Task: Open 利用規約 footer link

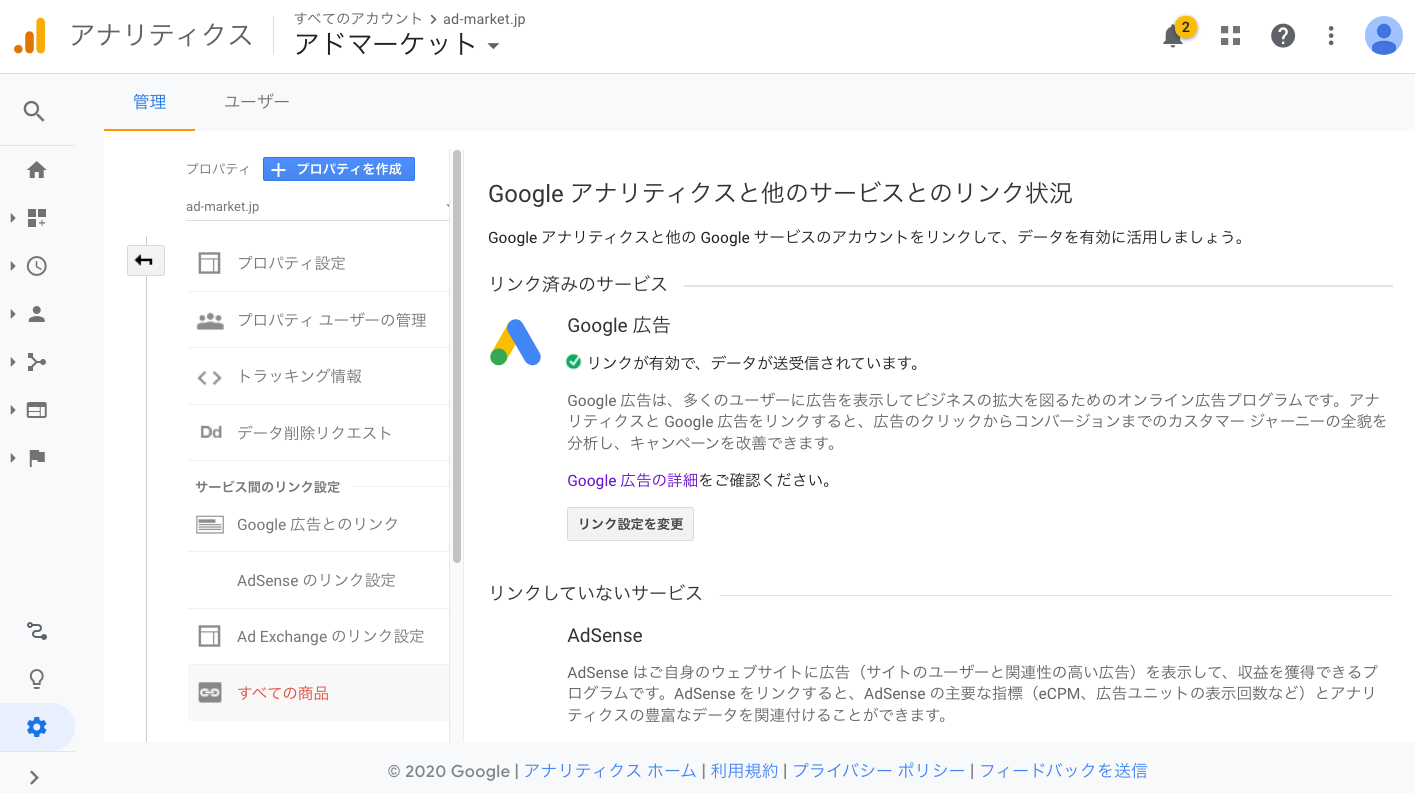Action: pos(744,771)
